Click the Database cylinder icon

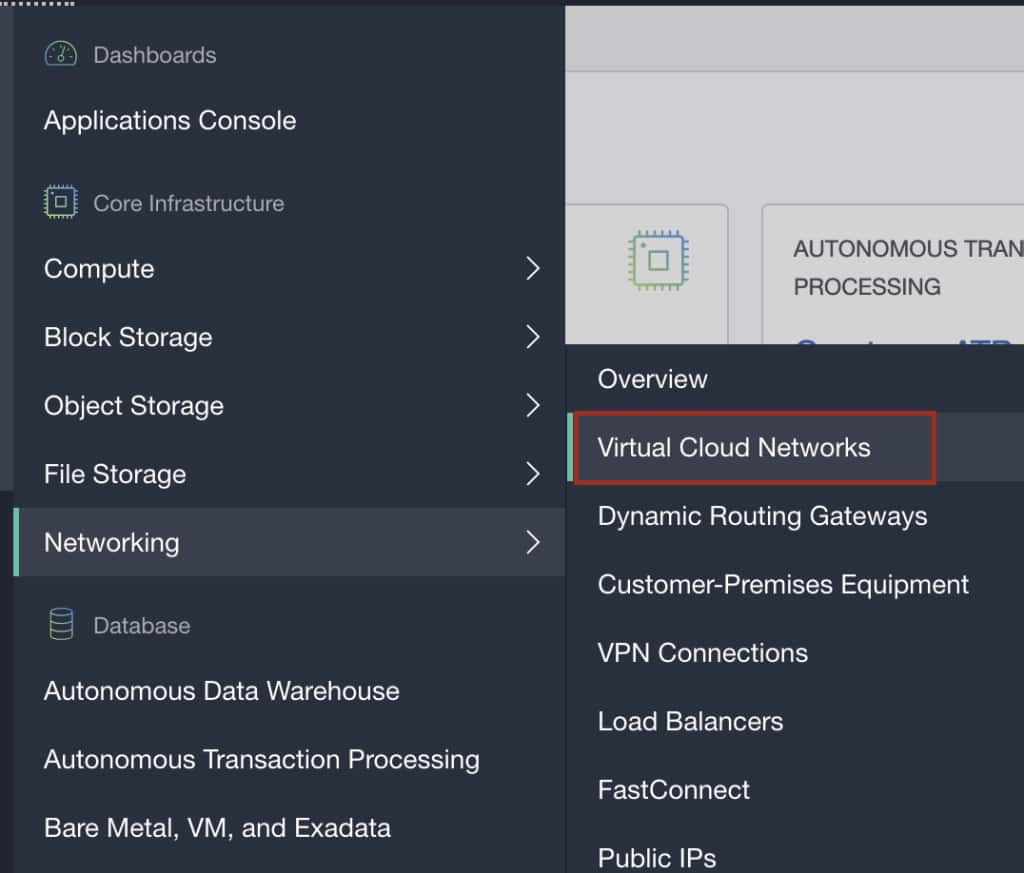[x=61, y=625]
